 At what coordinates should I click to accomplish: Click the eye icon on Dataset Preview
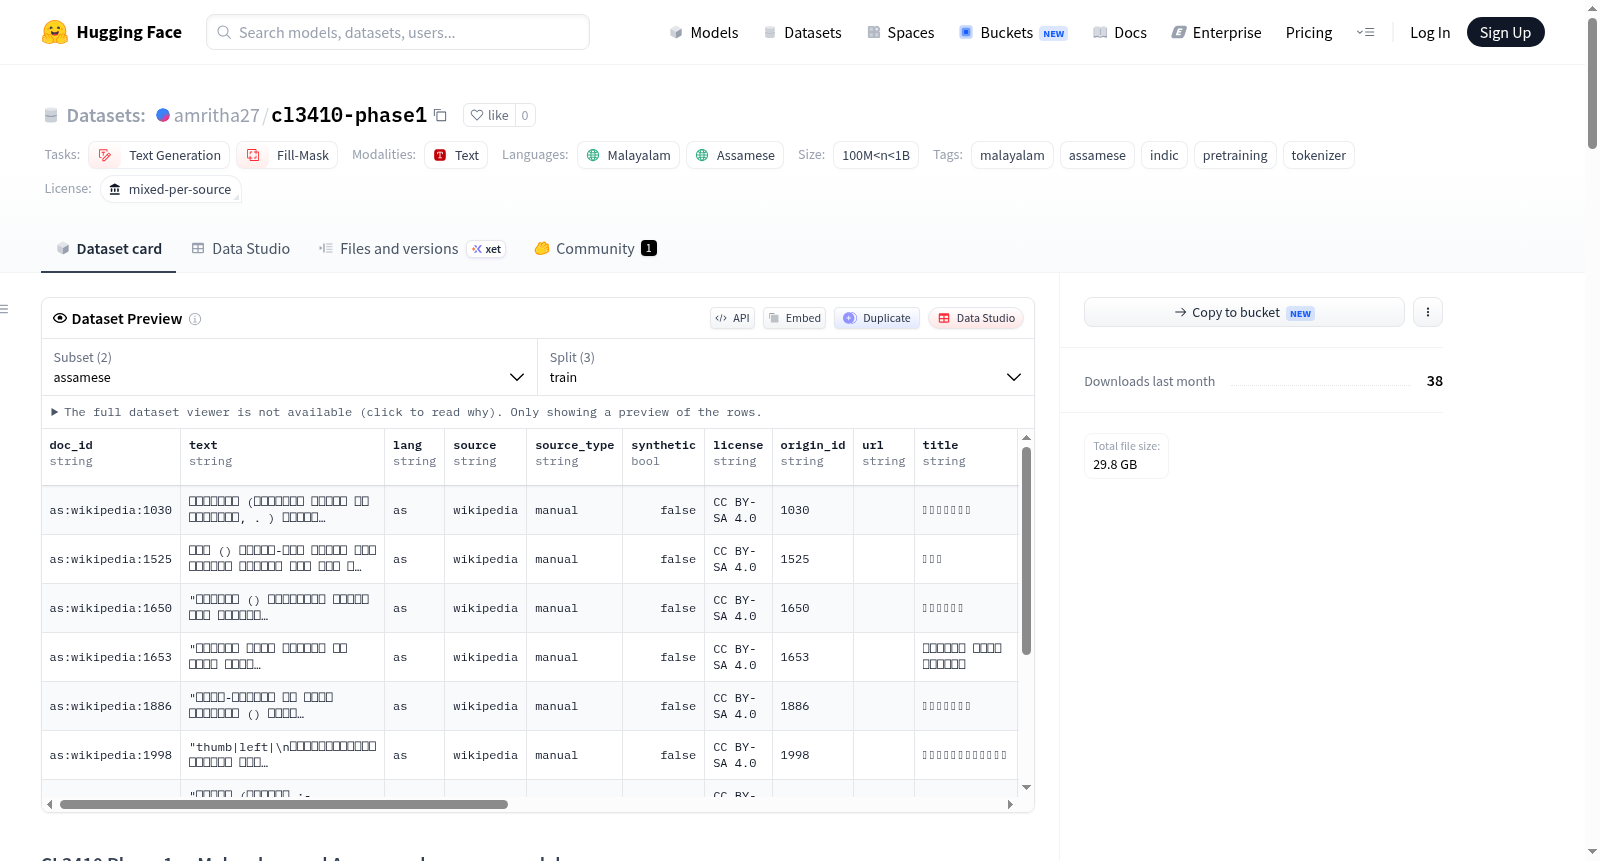(x=60, y=318)
